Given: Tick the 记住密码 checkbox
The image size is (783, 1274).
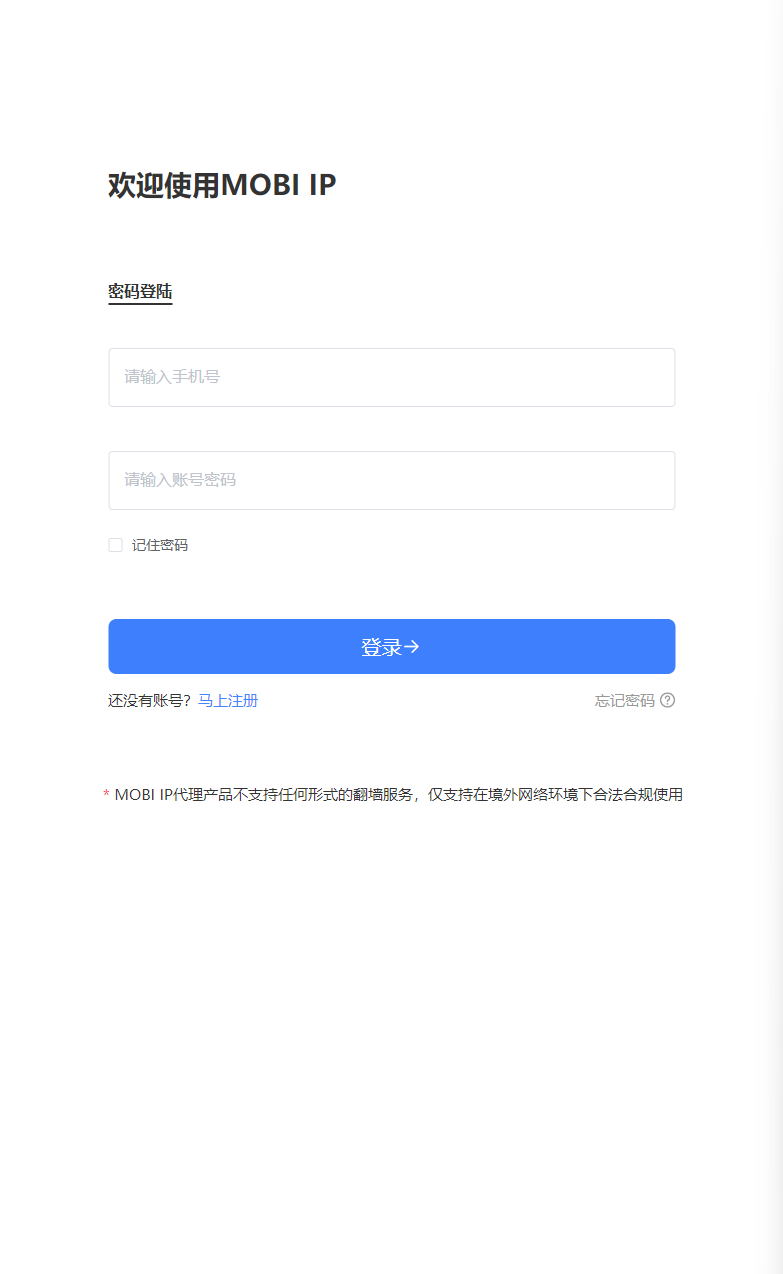Looking at the screenshot, I should pos(115,545).
